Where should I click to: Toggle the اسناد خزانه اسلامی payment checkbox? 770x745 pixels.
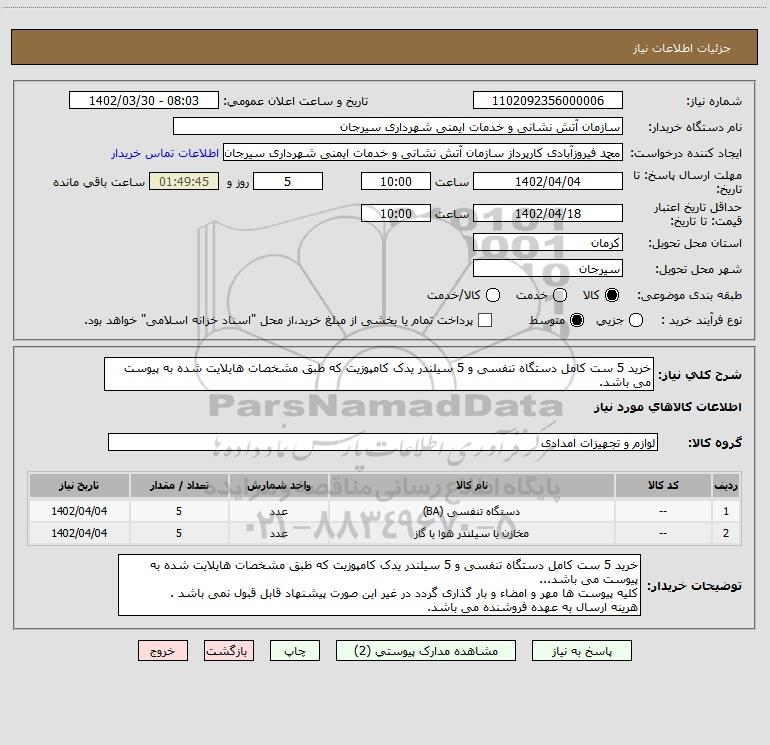pos(485,320)
